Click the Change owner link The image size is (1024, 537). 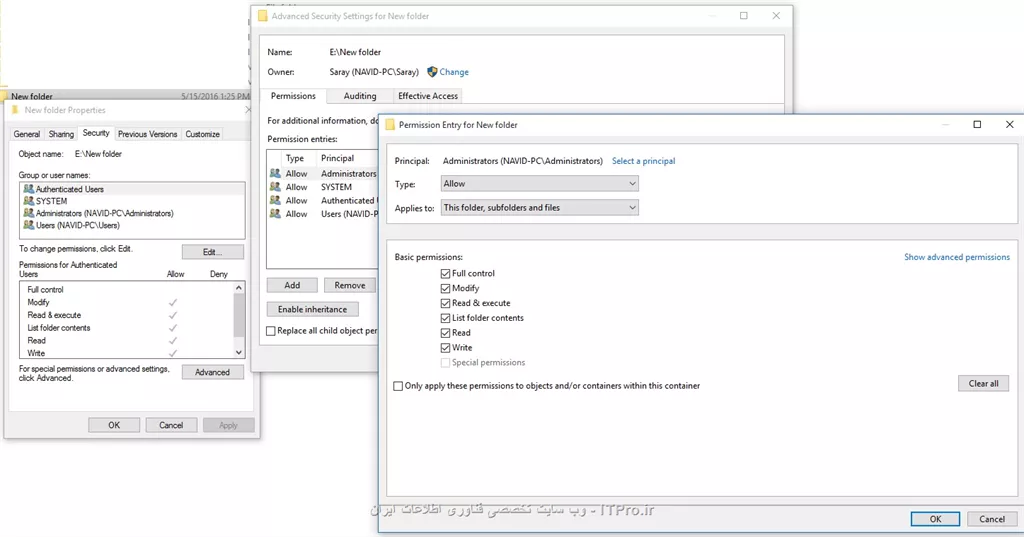tap(454, 72)
